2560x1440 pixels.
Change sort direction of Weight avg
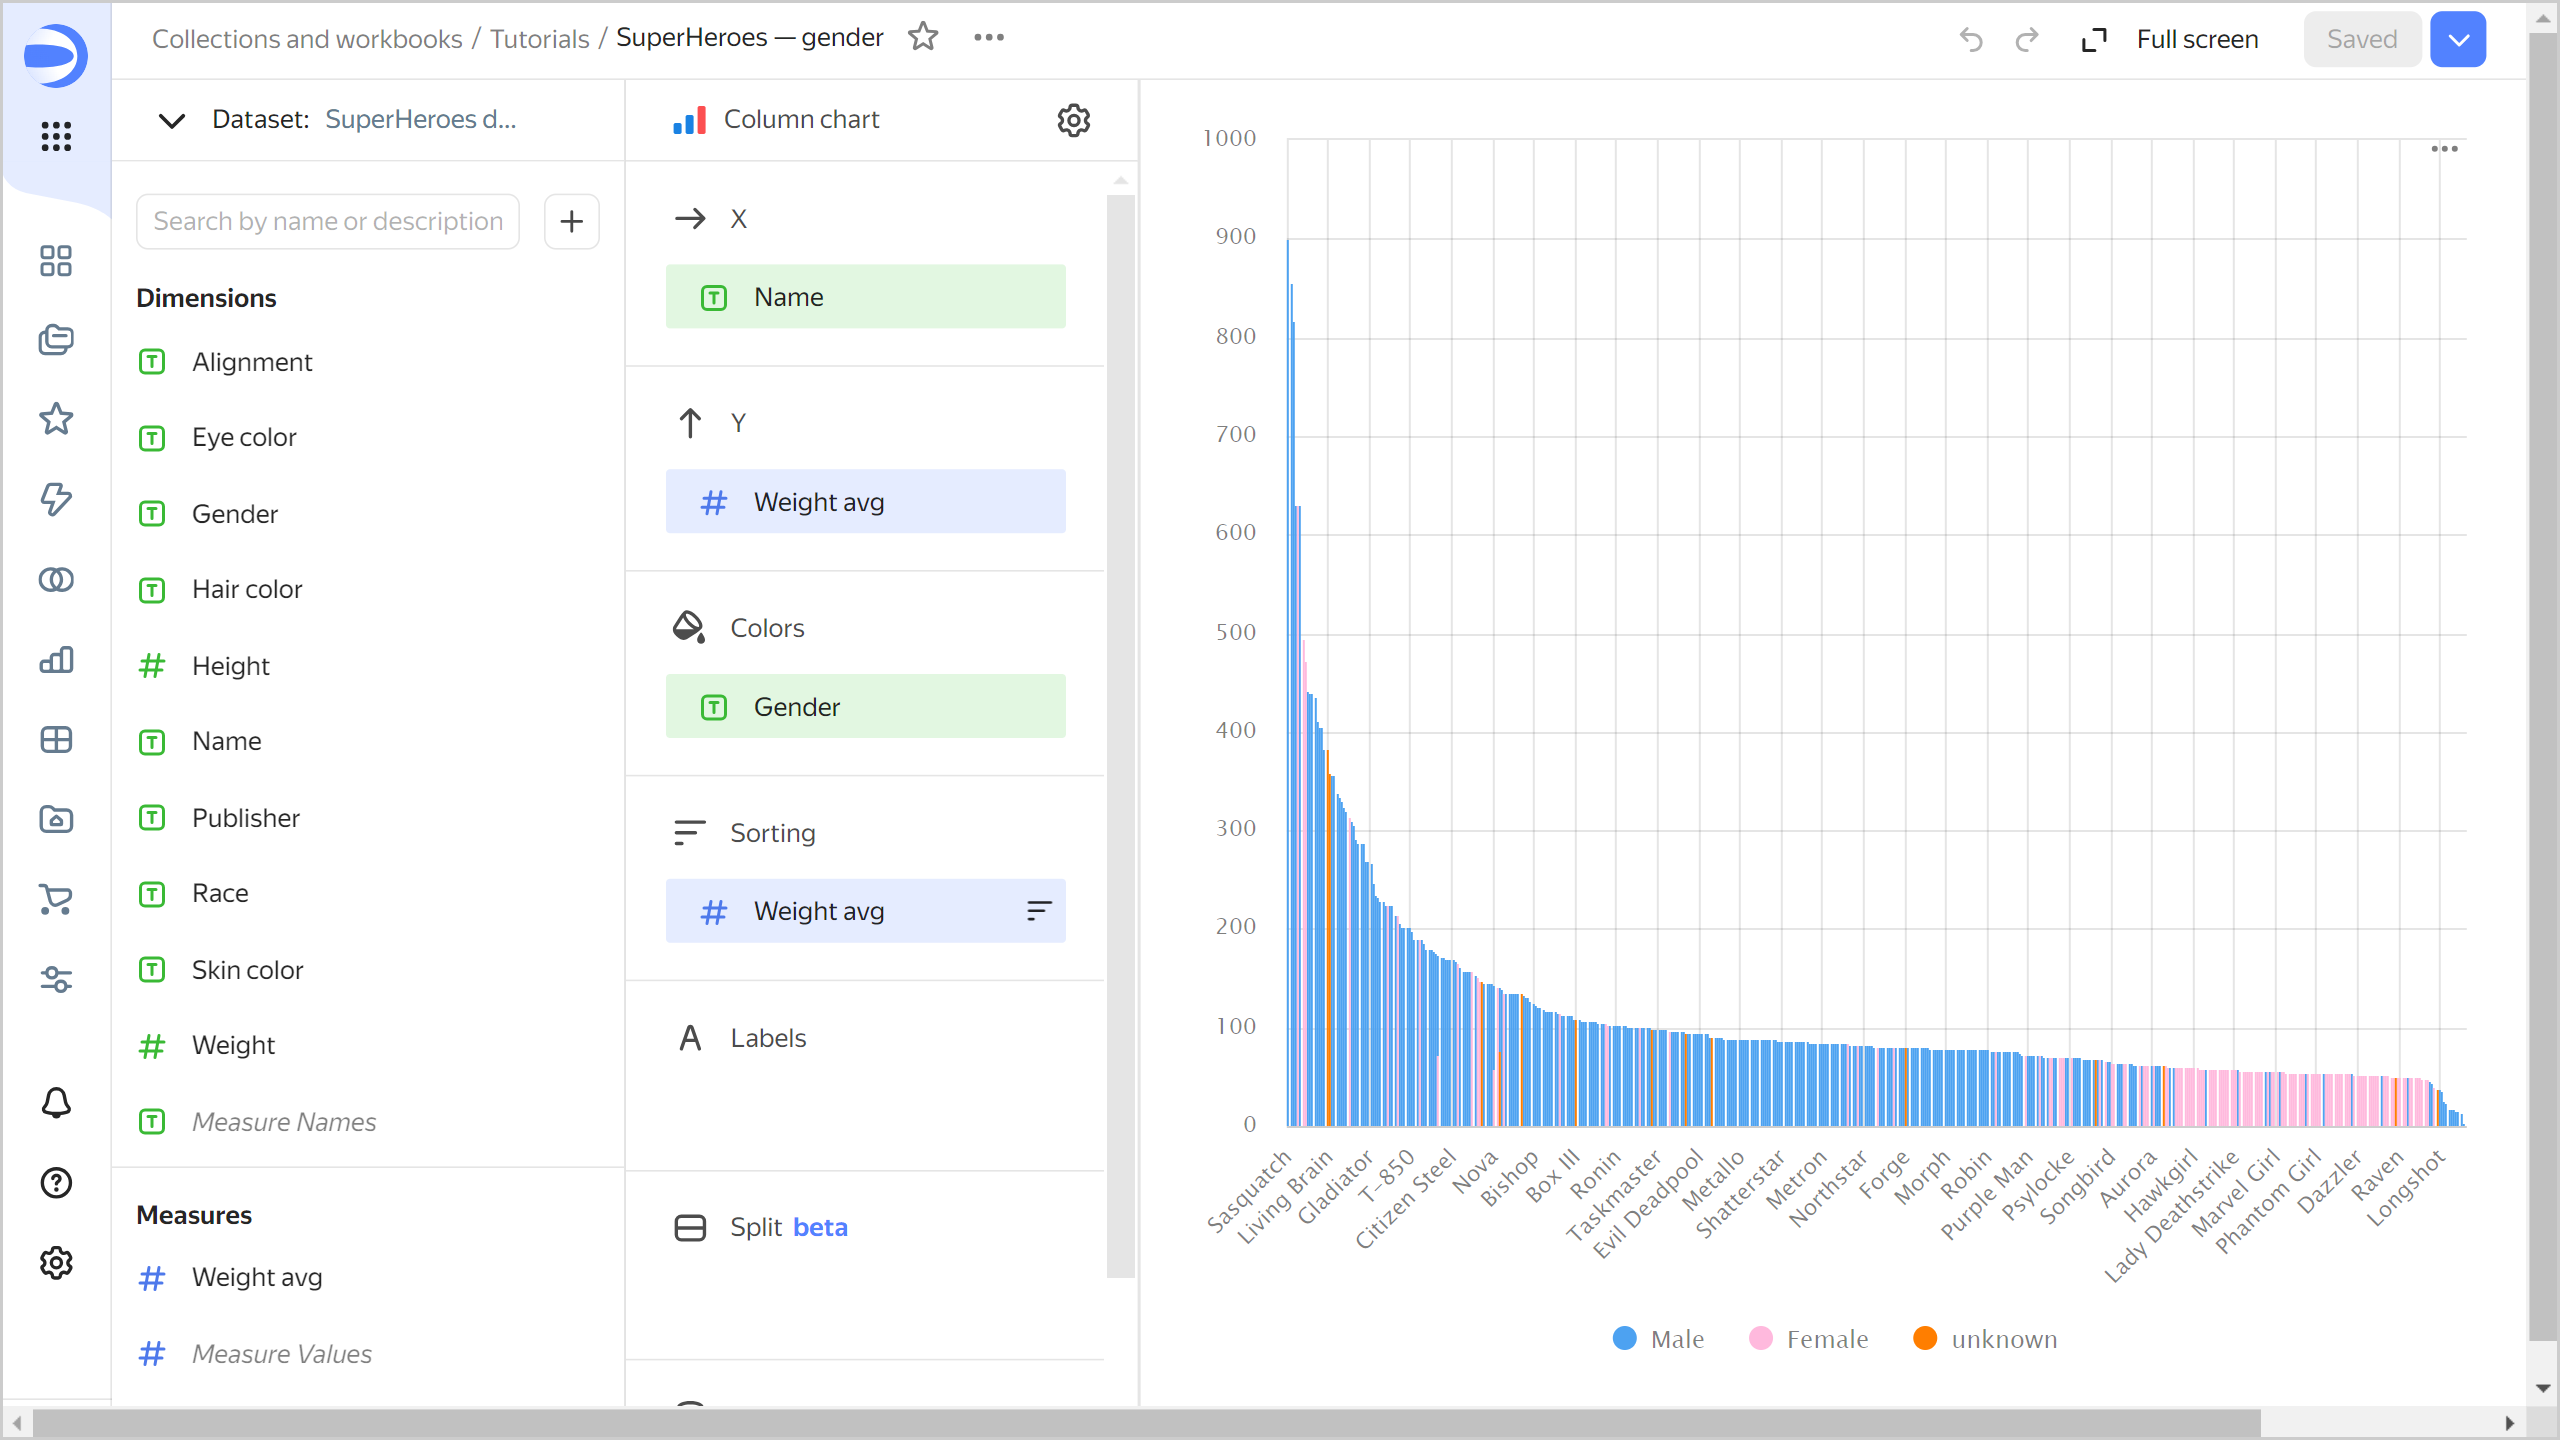(1039, 910)
